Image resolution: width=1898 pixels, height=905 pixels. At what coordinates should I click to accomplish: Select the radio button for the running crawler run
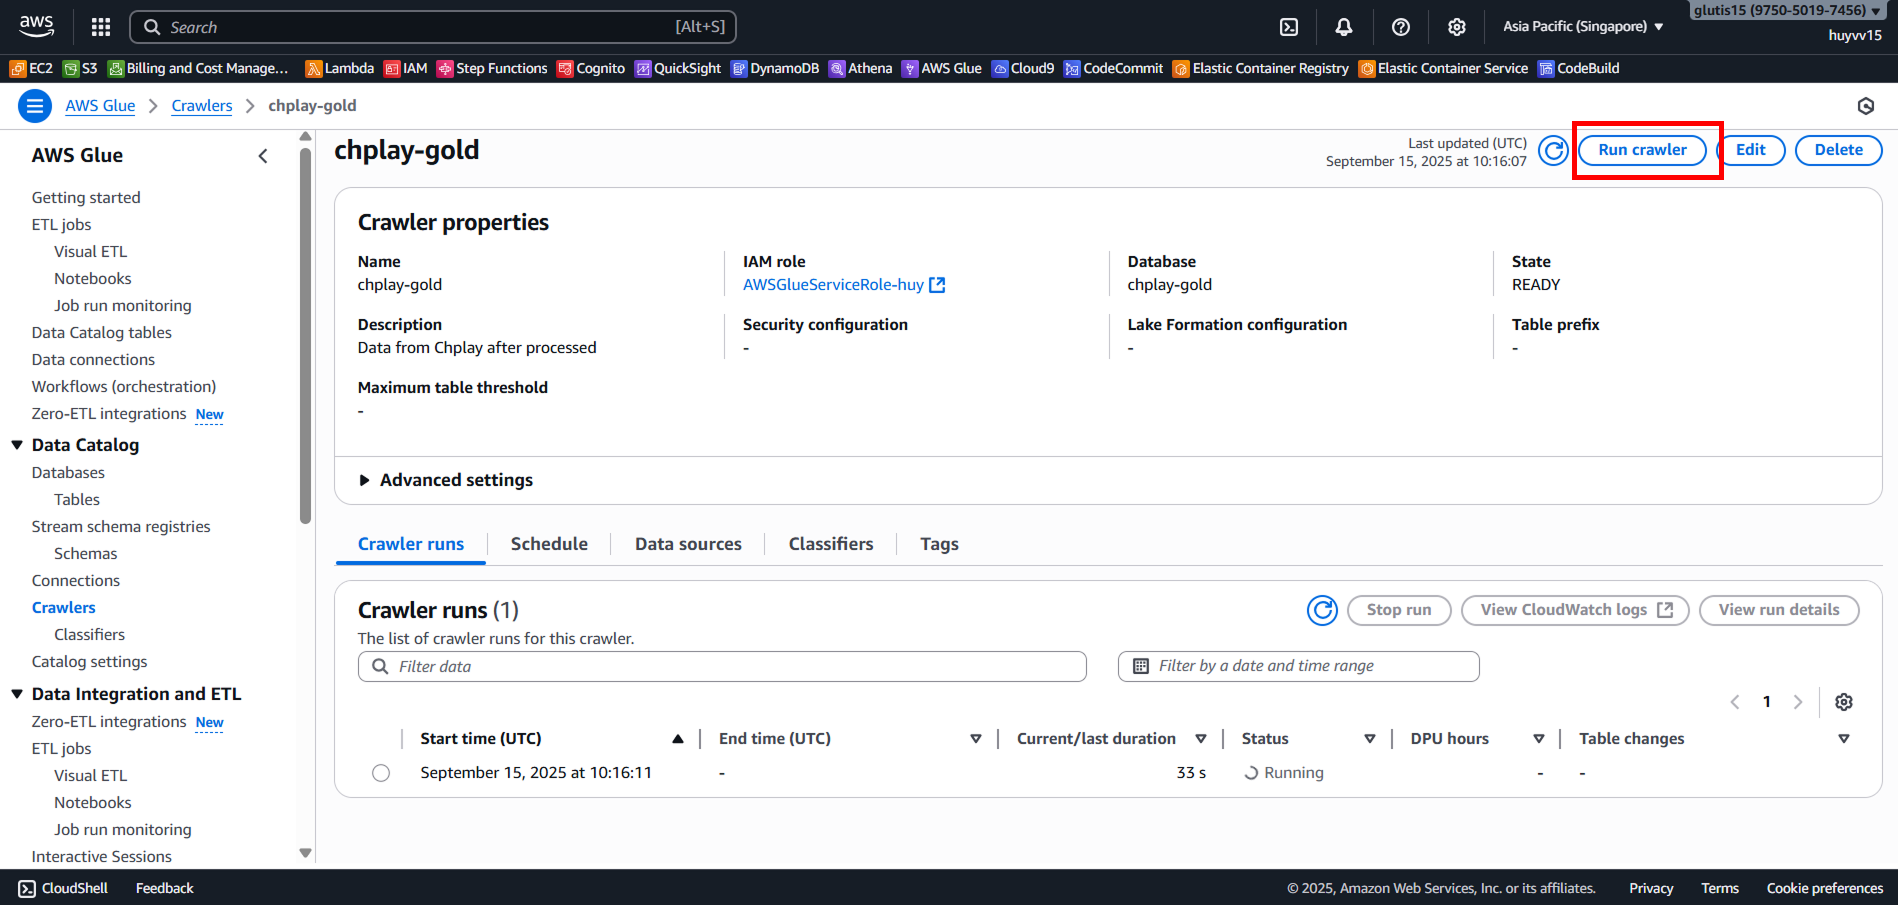pos(381,773)
